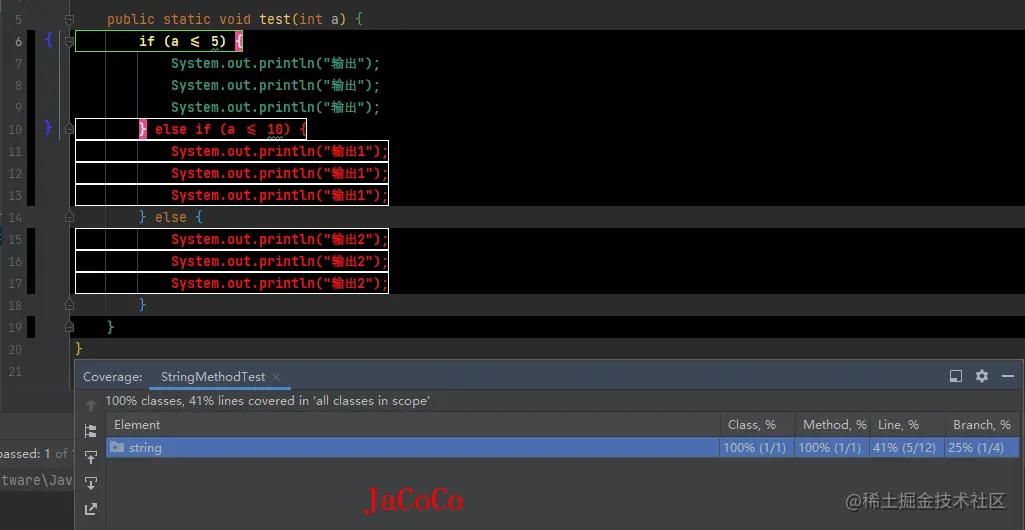
Task: Click the println("输出") statement on line 8
Action: [275, 86]
